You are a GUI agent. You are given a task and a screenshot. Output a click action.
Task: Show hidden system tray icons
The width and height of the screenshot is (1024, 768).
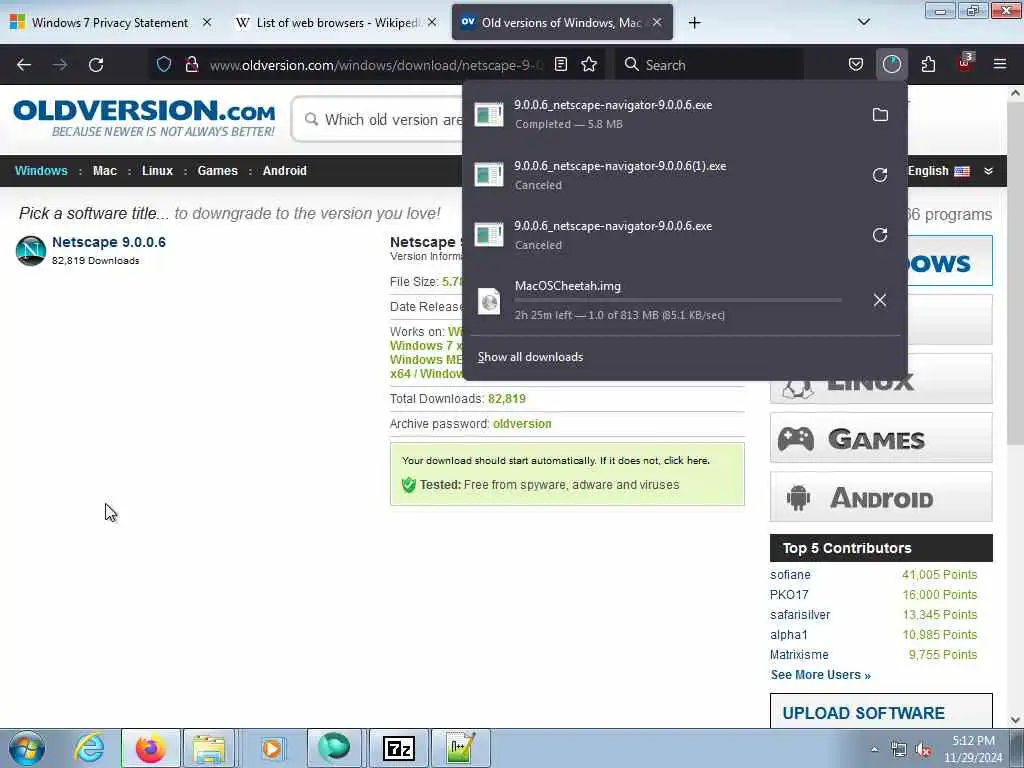pyautogui.click(x=874, y=750)
